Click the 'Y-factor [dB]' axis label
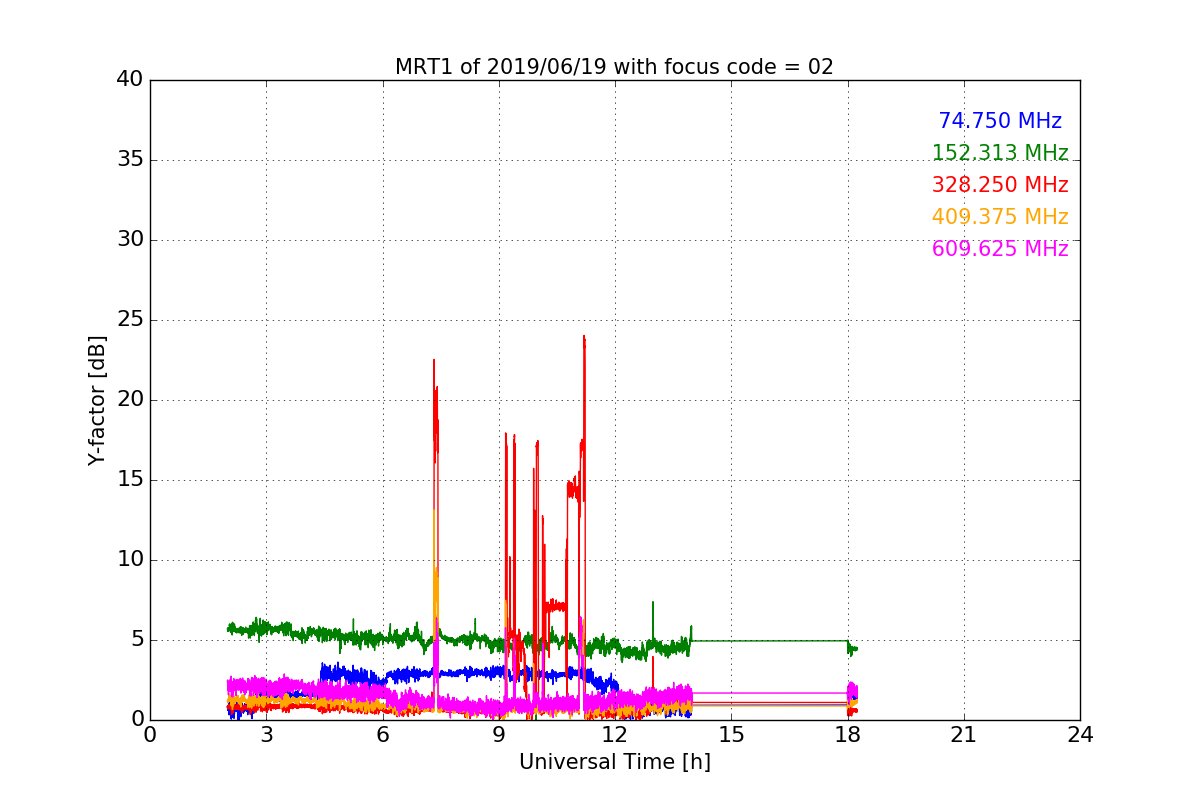The width and height of the screenshot is (1200, 800). 97,400
